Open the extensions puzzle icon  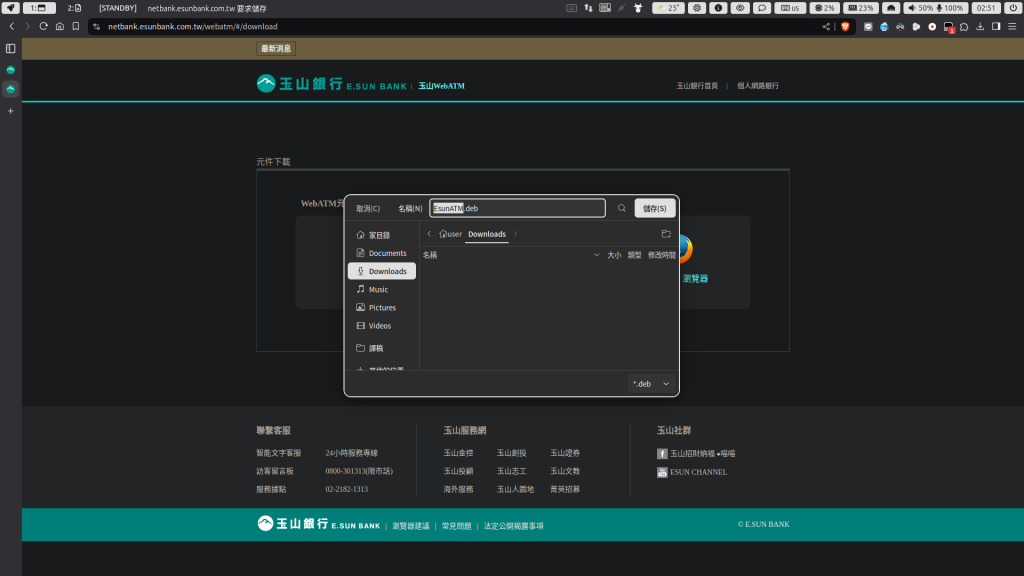click(x=964, y=27)
